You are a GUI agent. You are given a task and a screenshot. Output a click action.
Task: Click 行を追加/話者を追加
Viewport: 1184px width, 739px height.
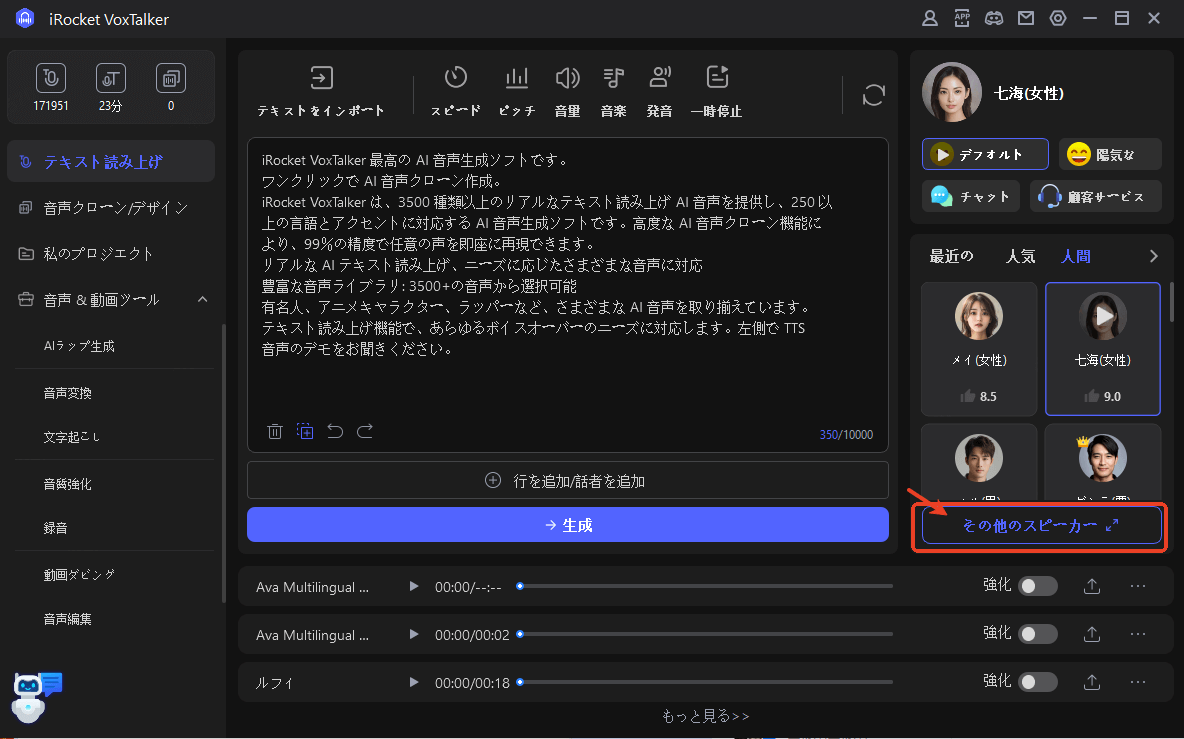[568, 480]
